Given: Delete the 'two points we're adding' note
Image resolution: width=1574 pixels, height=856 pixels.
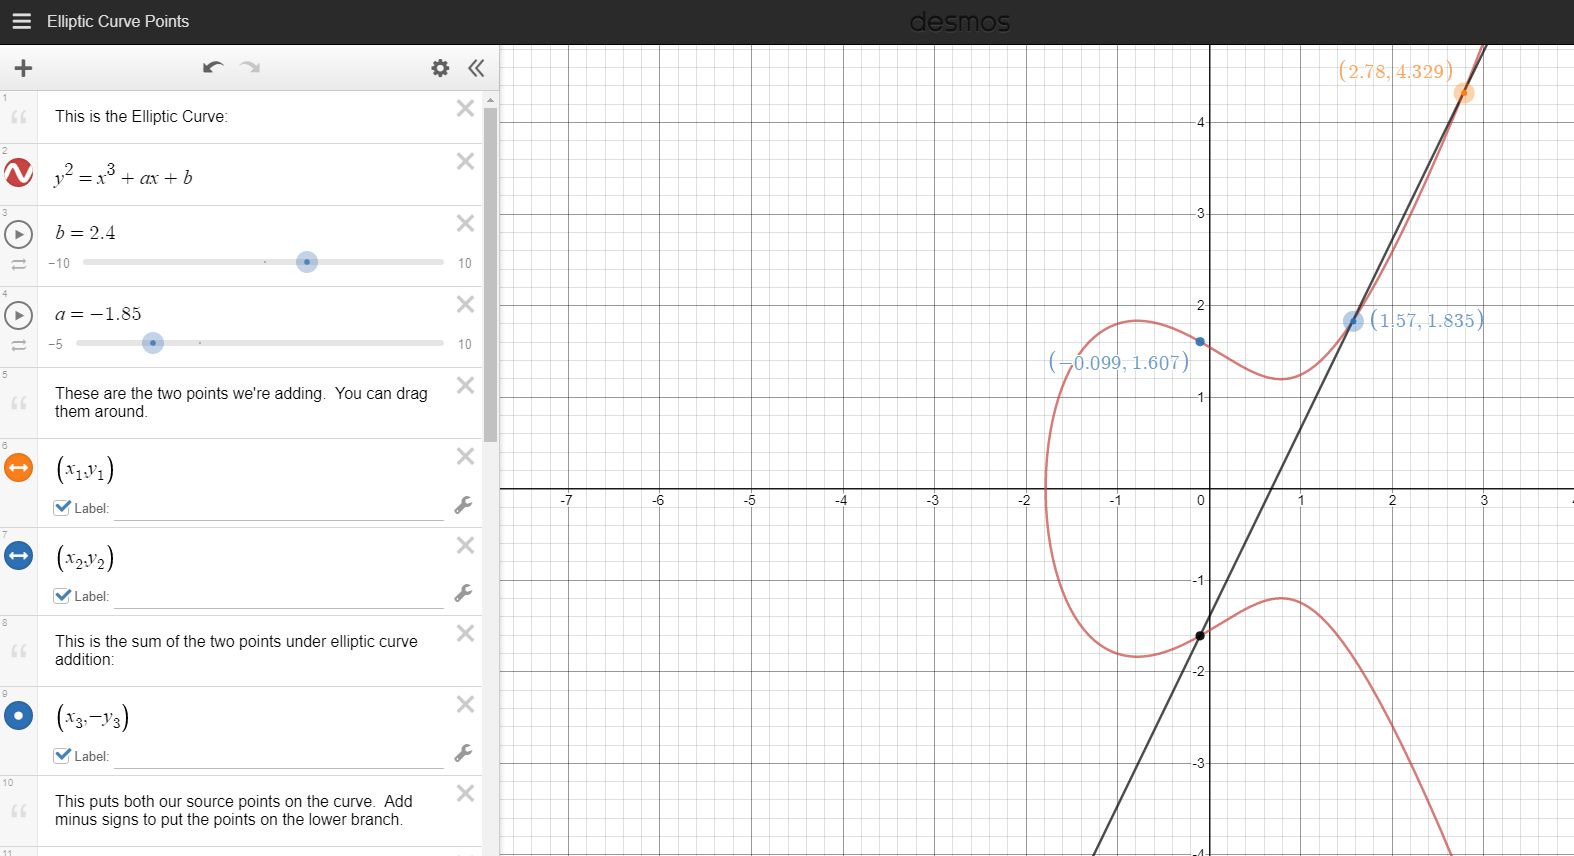Looking at the screenshot, I should click(x=465, y=385).
